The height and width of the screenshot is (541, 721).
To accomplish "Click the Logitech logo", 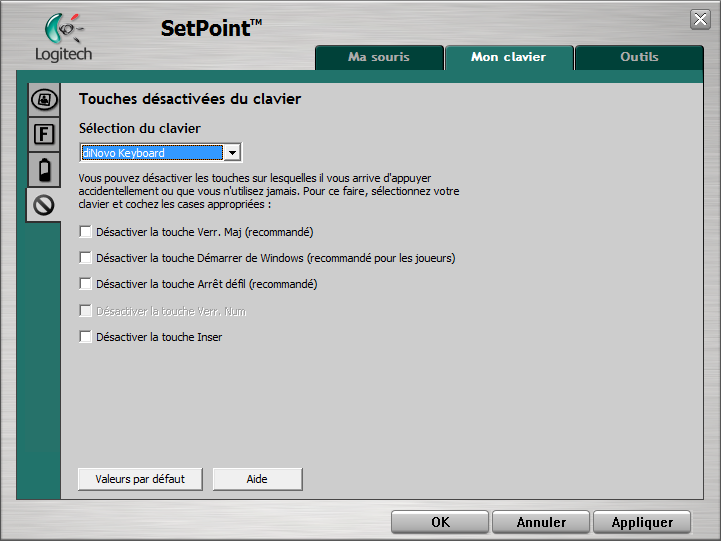I will 63,38.
